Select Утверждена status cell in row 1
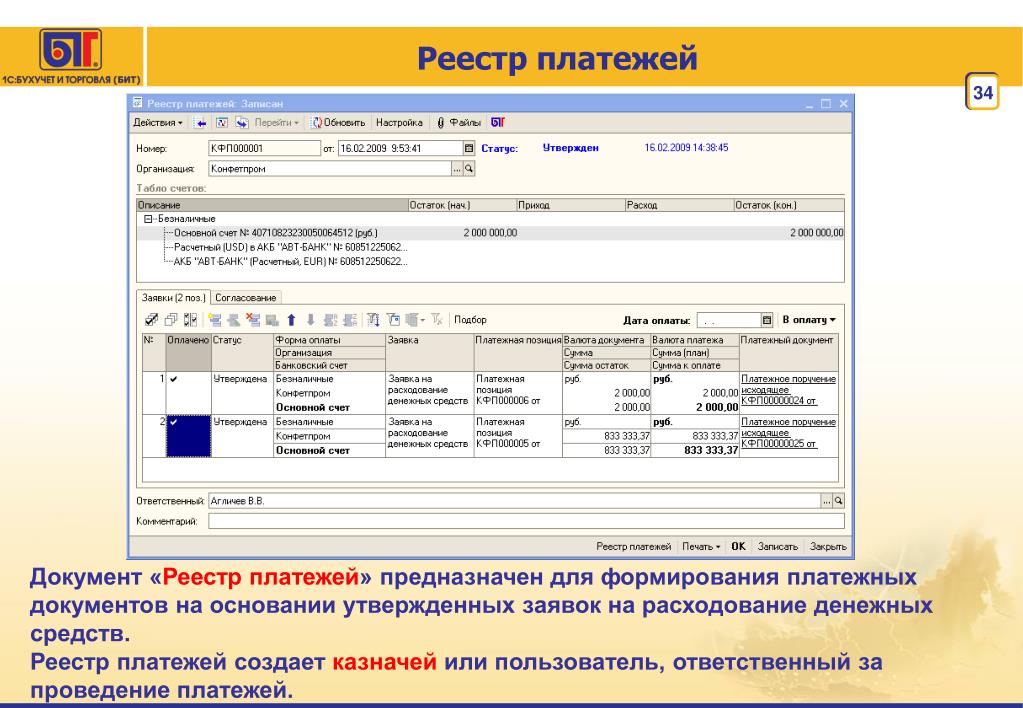The height and width of the screenshot is (708, 1023). 242,393
